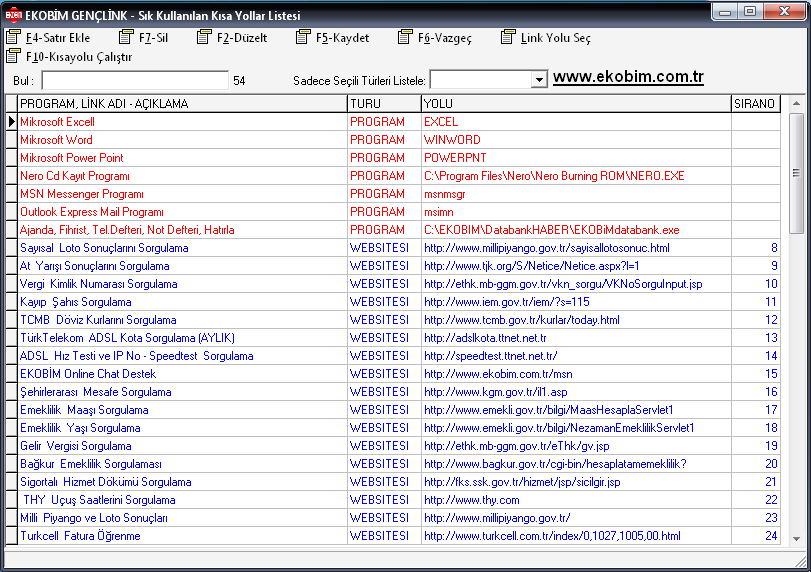Click the kgm.gov.tr/il1.asp URL cell

[x=577, y=392]
